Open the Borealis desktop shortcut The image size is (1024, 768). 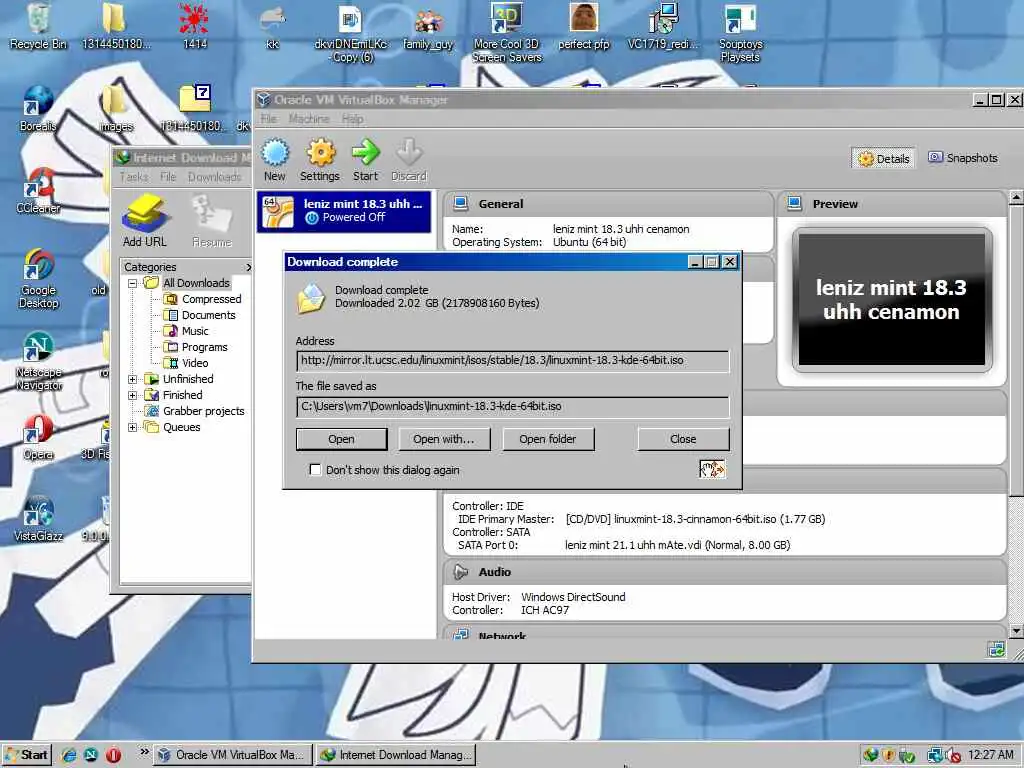click(38, 108)
